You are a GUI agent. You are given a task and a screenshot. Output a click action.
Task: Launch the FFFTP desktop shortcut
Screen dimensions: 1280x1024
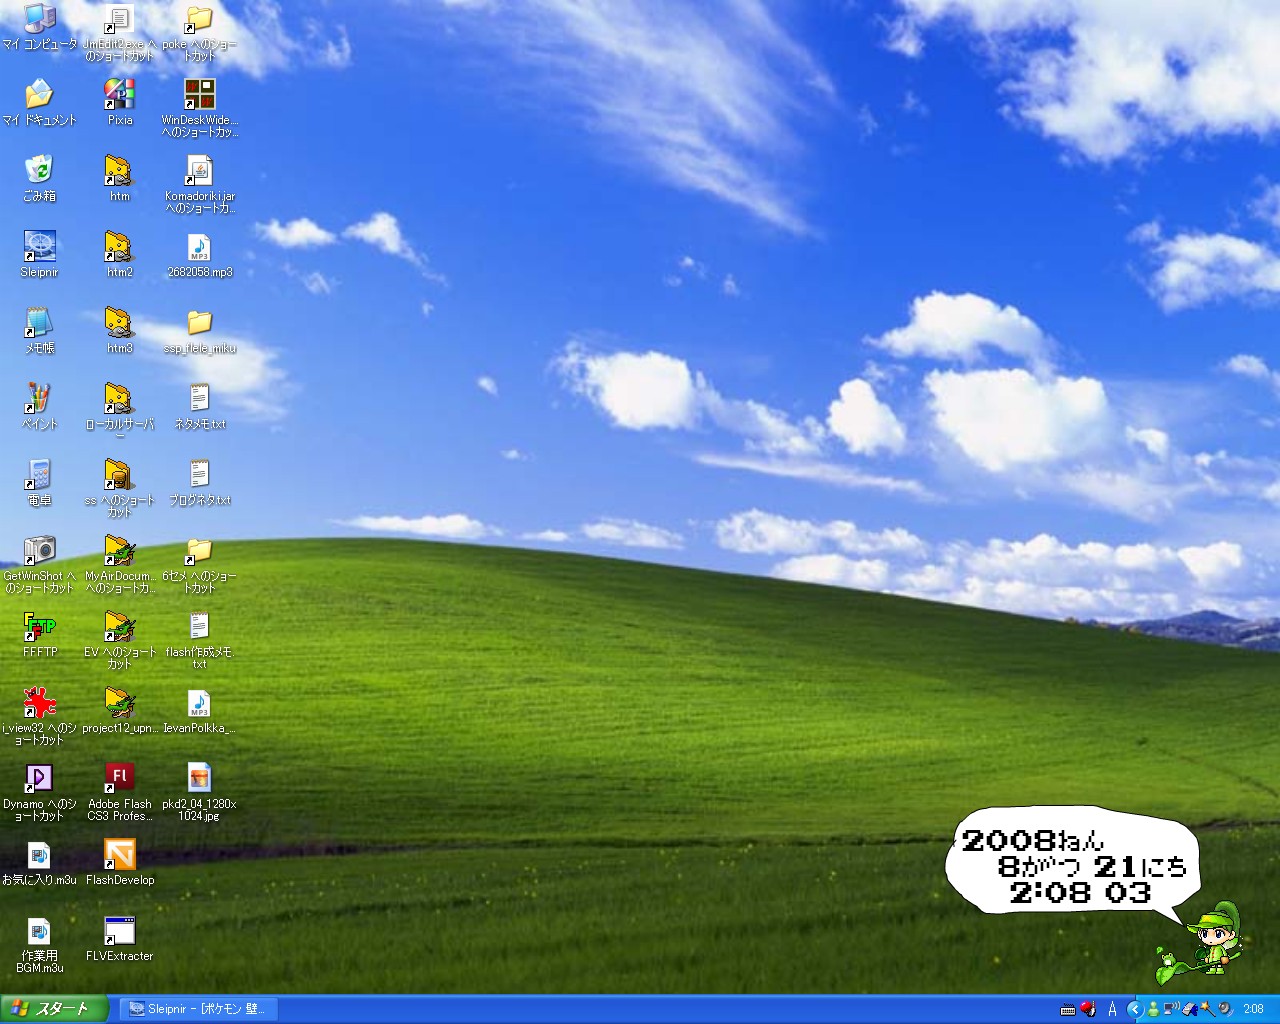click(39, 628)
